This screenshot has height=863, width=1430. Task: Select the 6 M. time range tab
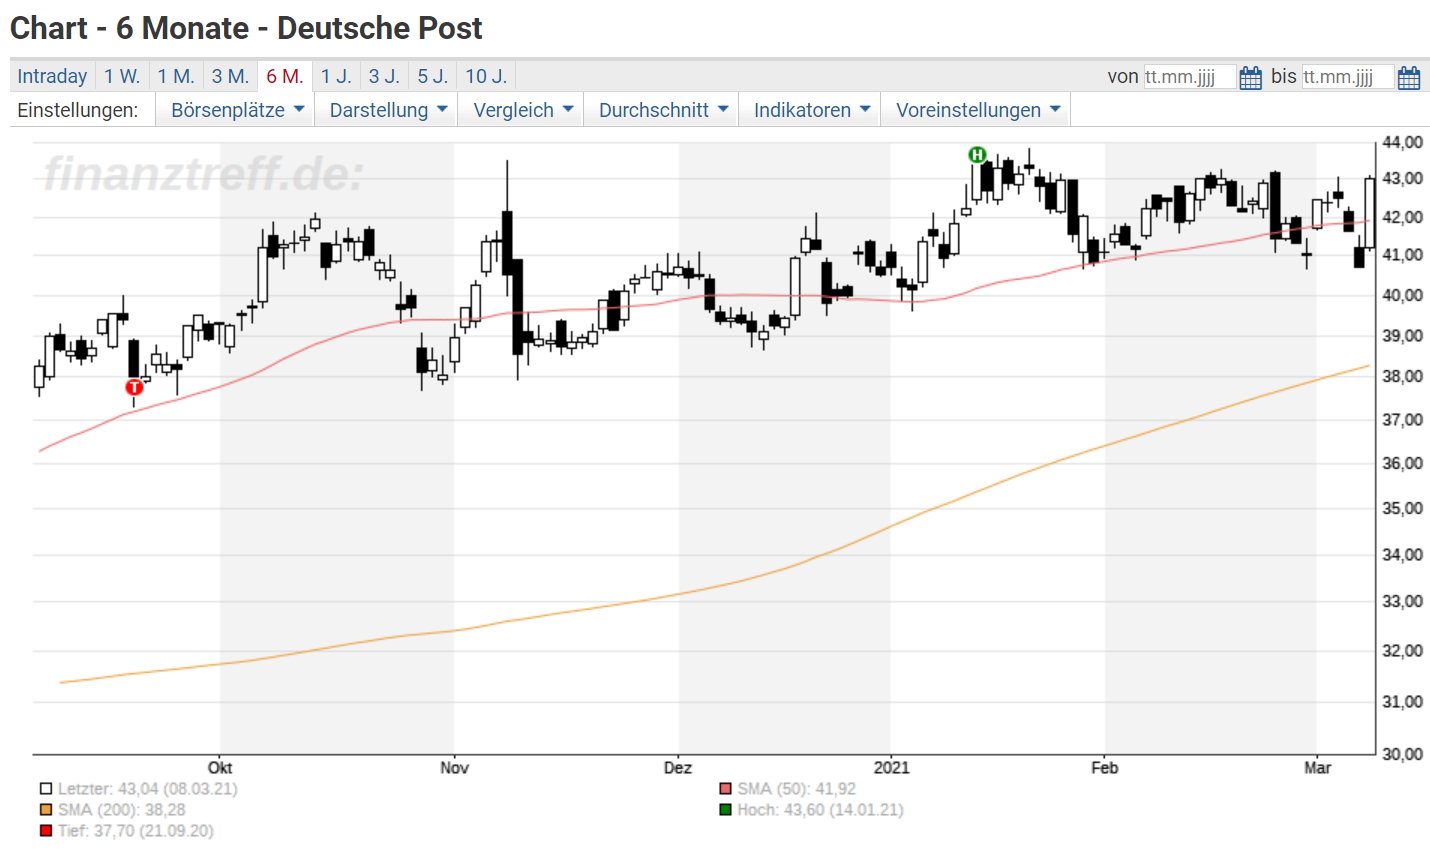(x=285, y=76)
